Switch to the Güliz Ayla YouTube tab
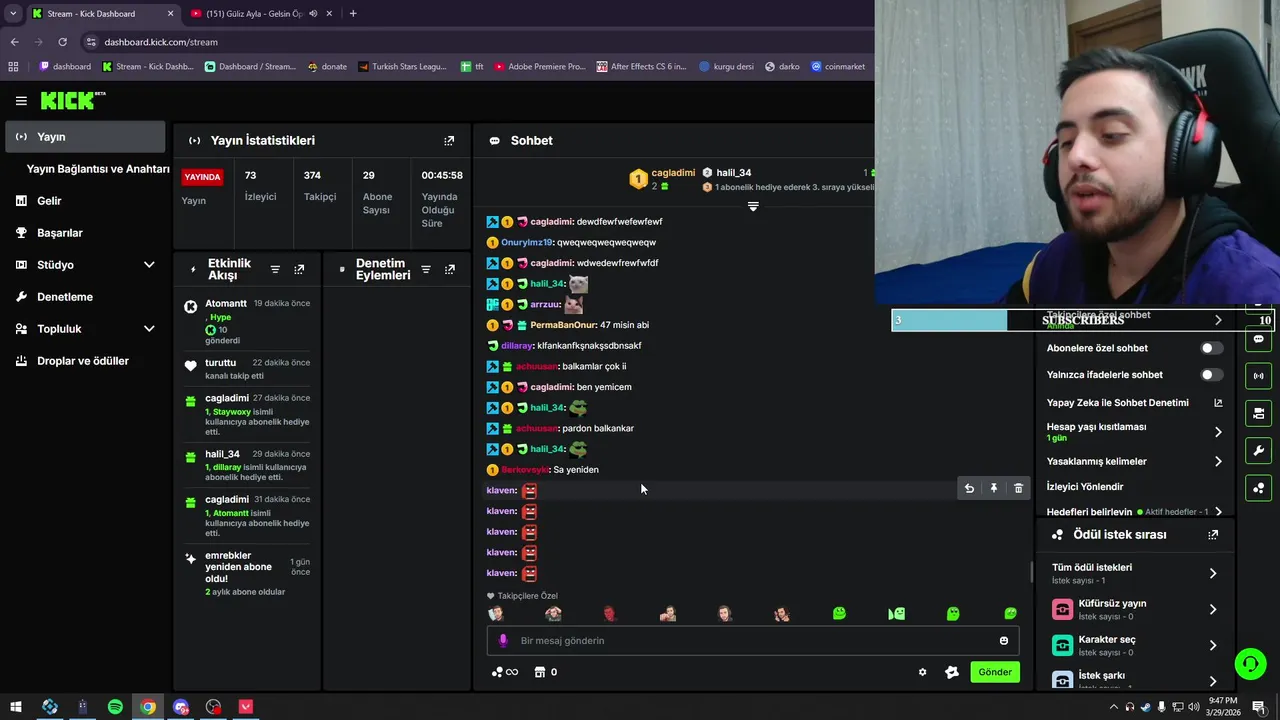 click(x=260, y=13)
